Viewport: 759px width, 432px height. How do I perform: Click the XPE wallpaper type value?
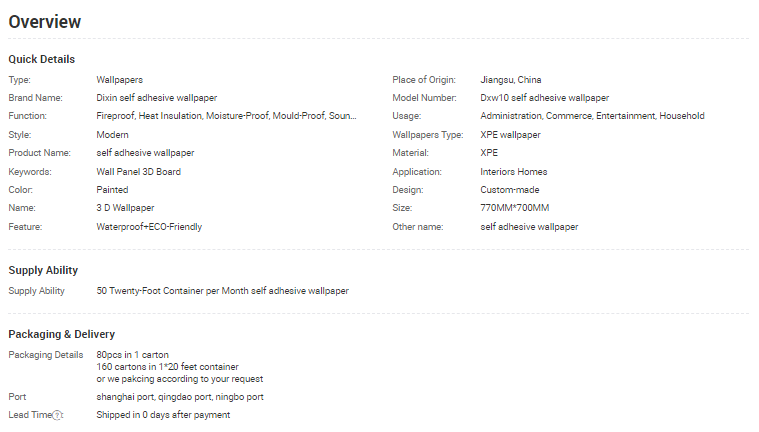pyautogui.click(x=510, y=134)
